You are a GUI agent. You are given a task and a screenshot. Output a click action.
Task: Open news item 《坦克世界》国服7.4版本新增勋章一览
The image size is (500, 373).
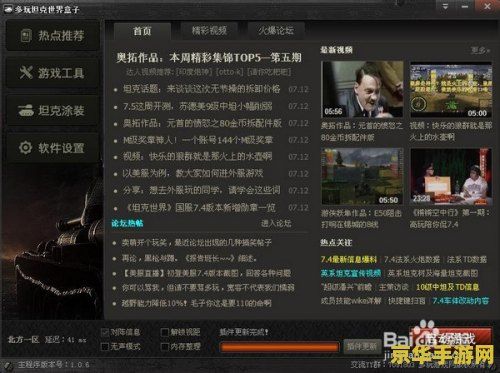[199, 208]
